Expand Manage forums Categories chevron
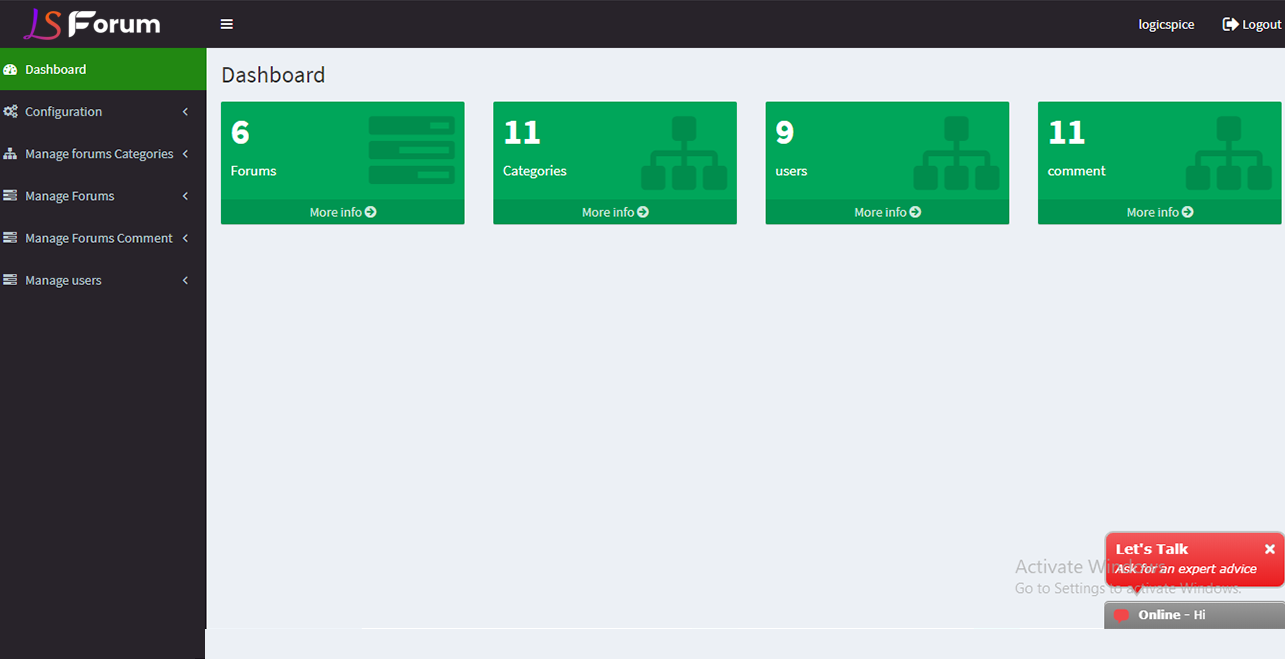Screen dimensions: 1285x659 click(x=185, y=153)
